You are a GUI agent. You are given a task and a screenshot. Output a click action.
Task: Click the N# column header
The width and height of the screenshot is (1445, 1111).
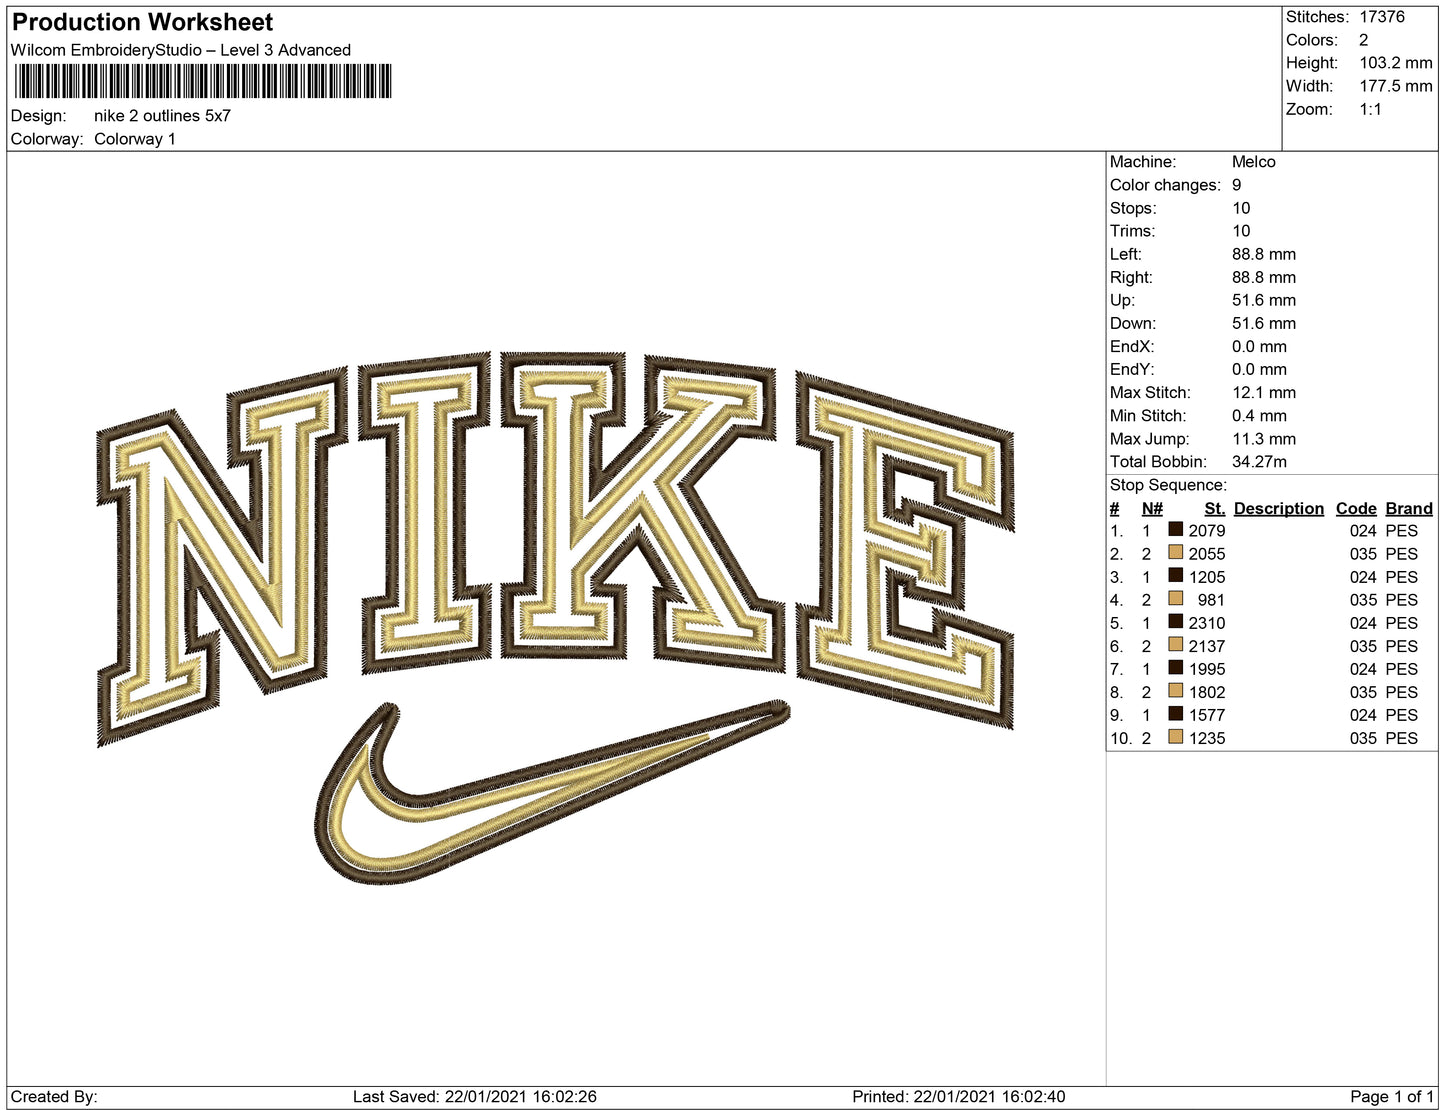pos(1152,508)
